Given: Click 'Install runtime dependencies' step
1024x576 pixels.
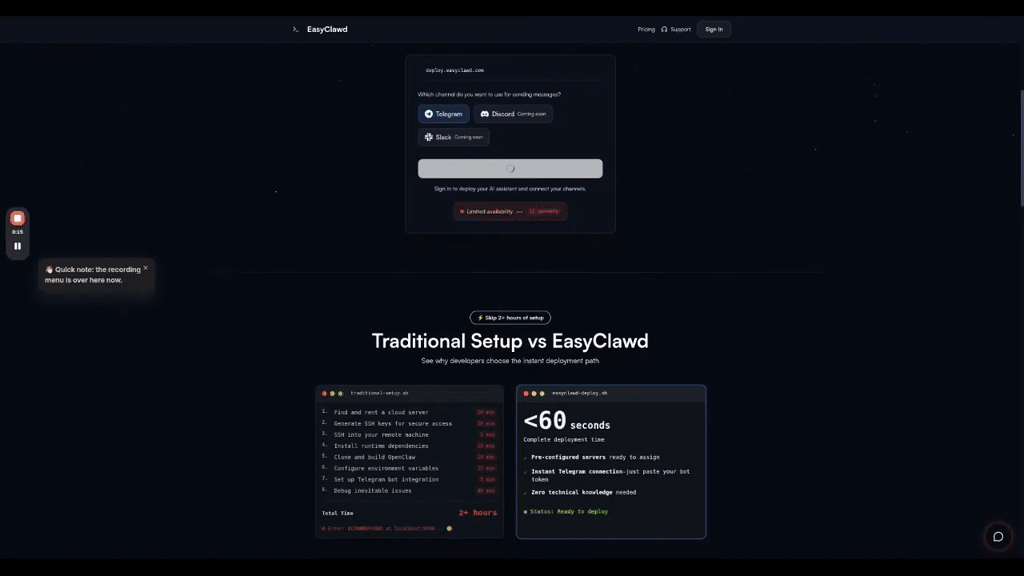Looking at the screenshot, I should (381, 445).
